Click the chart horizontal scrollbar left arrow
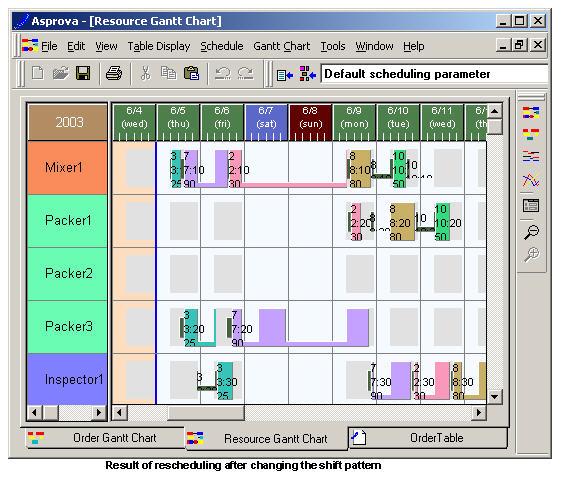This screenshot has width=561, height=477. click(119, 413)
